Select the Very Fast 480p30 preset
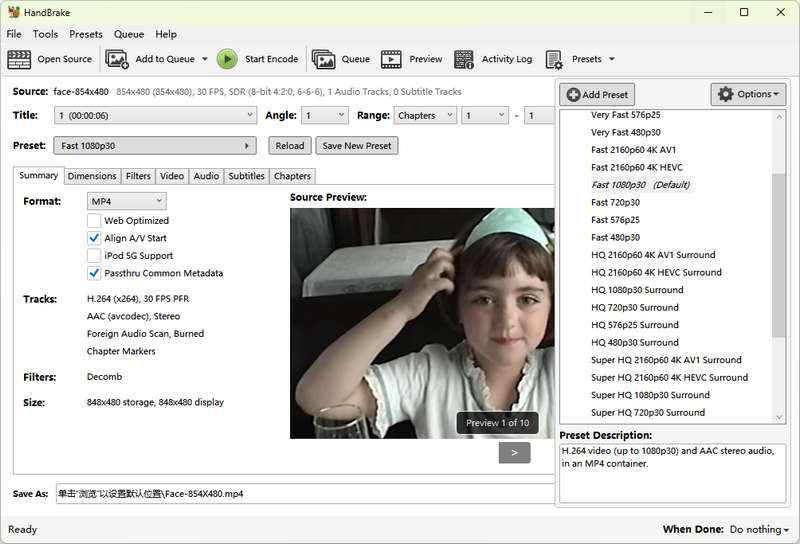800x544 pixels. click(x=626, y=132)
